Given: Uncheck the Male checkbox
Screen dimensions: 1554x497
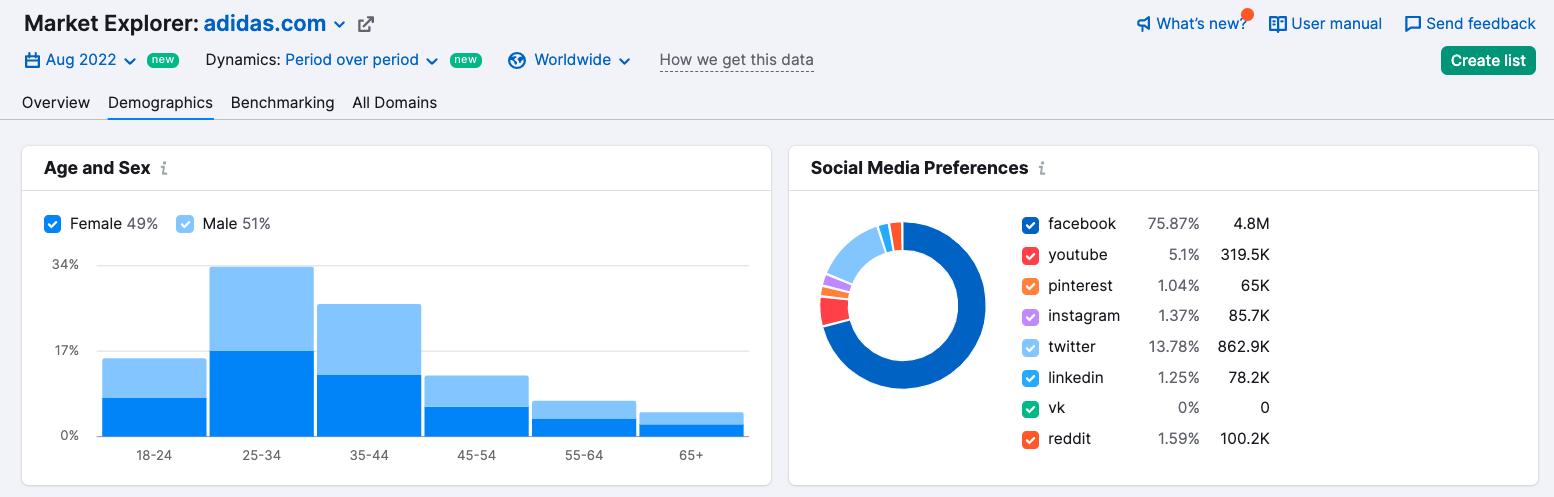Looking at the screenshot, I should (185, 224).
